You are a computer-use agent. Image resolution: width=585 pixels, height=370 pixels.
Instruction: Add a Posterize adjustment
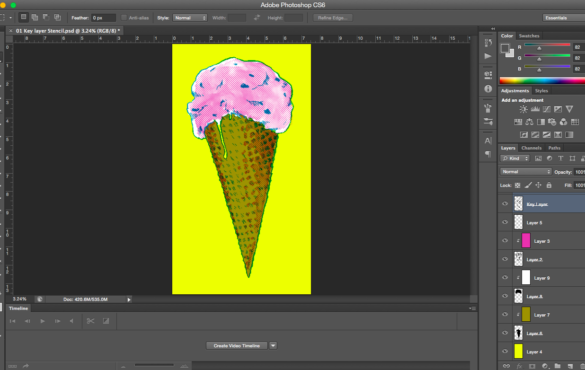click(x=535, y=135)
